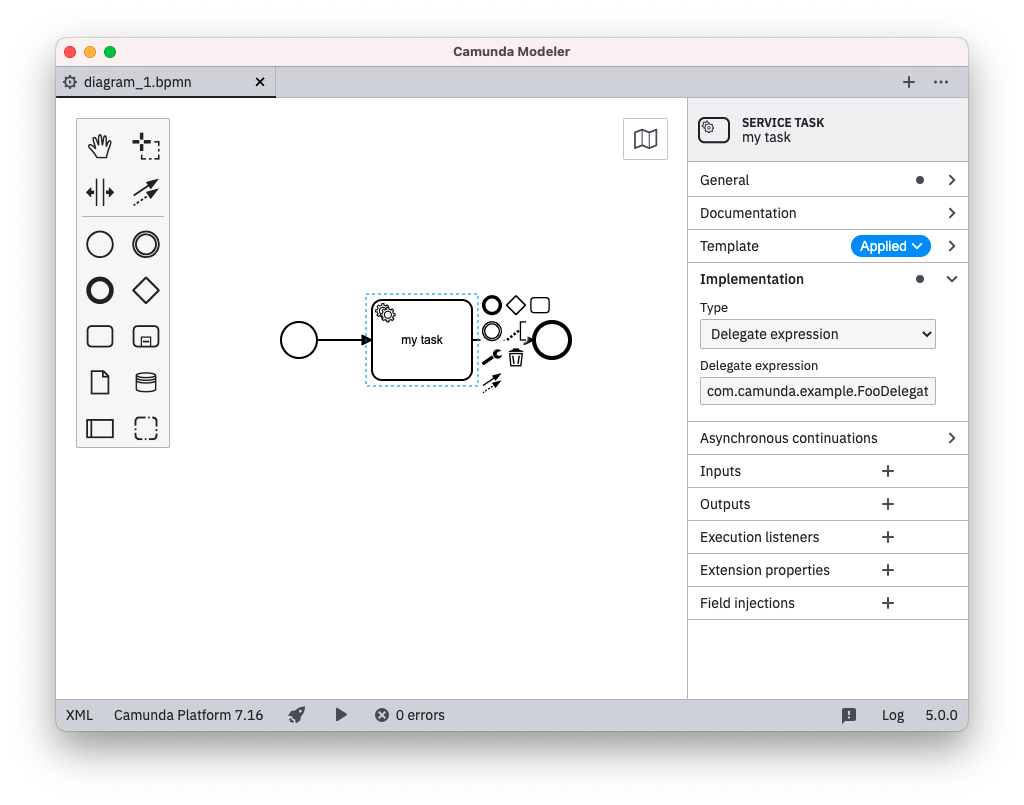Click the rocket deploy icon

(x=297, y=715)
